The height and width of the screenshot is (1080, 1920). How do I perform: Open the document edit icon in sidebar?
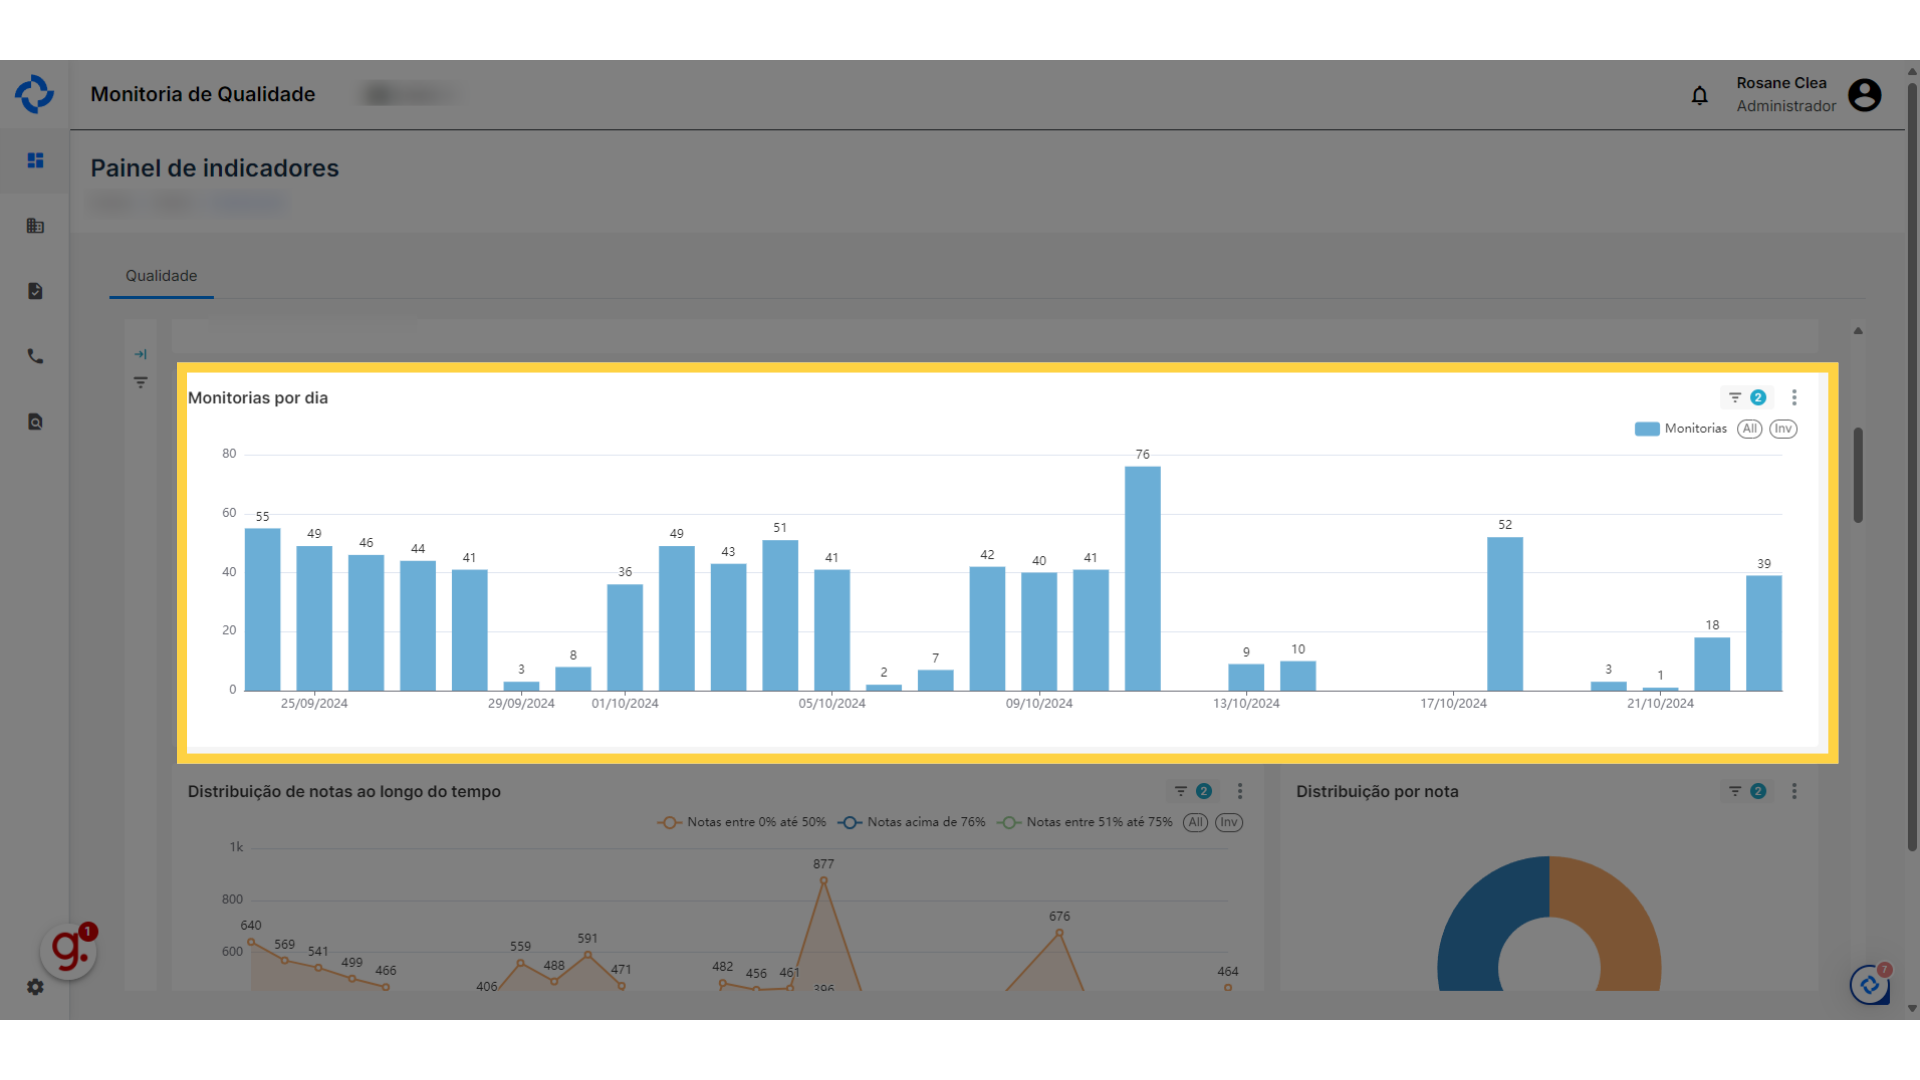pyautogui.click(x=35, y=291)
